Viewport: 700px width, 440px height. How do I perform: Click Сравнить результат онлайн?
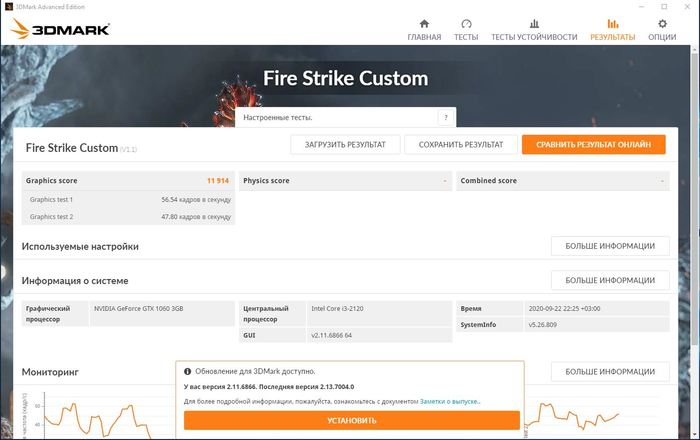[x=593, y=145]
